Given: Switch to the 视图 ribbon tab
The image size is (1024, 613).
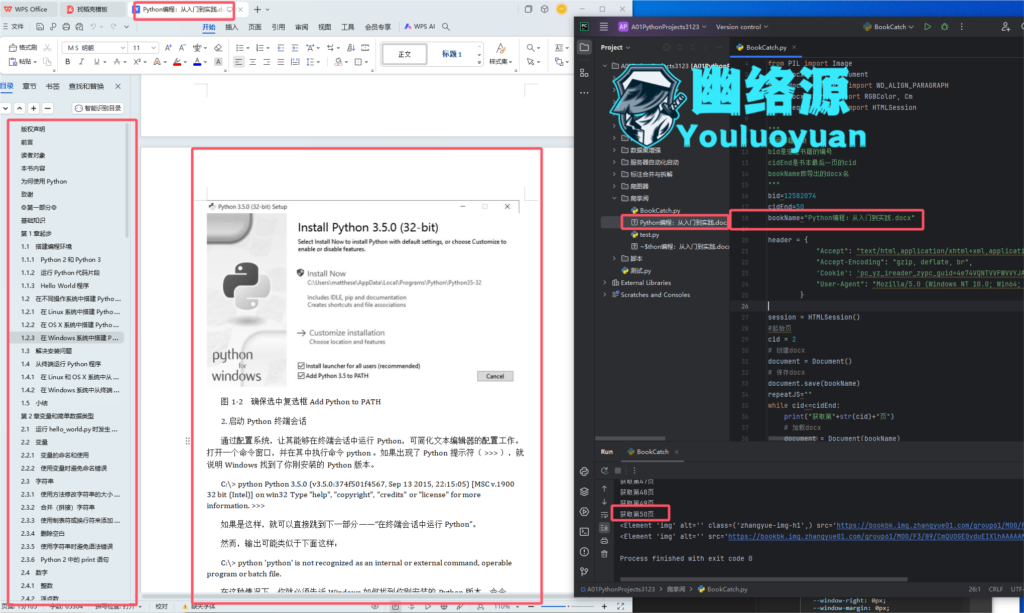Looking at the screenshot, I should 324,27.
